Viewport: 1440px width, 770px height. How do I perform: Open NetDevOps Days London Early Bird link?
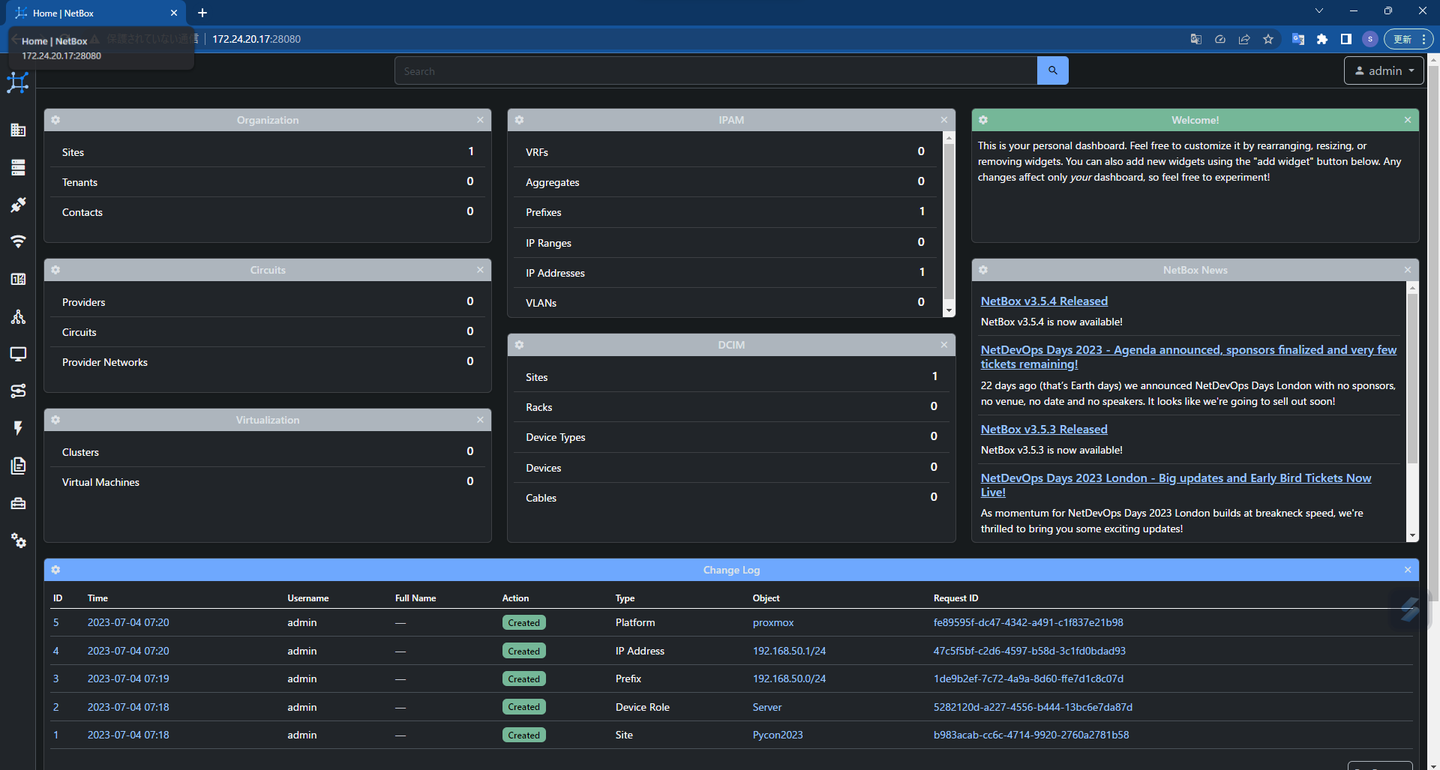(1176, 485)
